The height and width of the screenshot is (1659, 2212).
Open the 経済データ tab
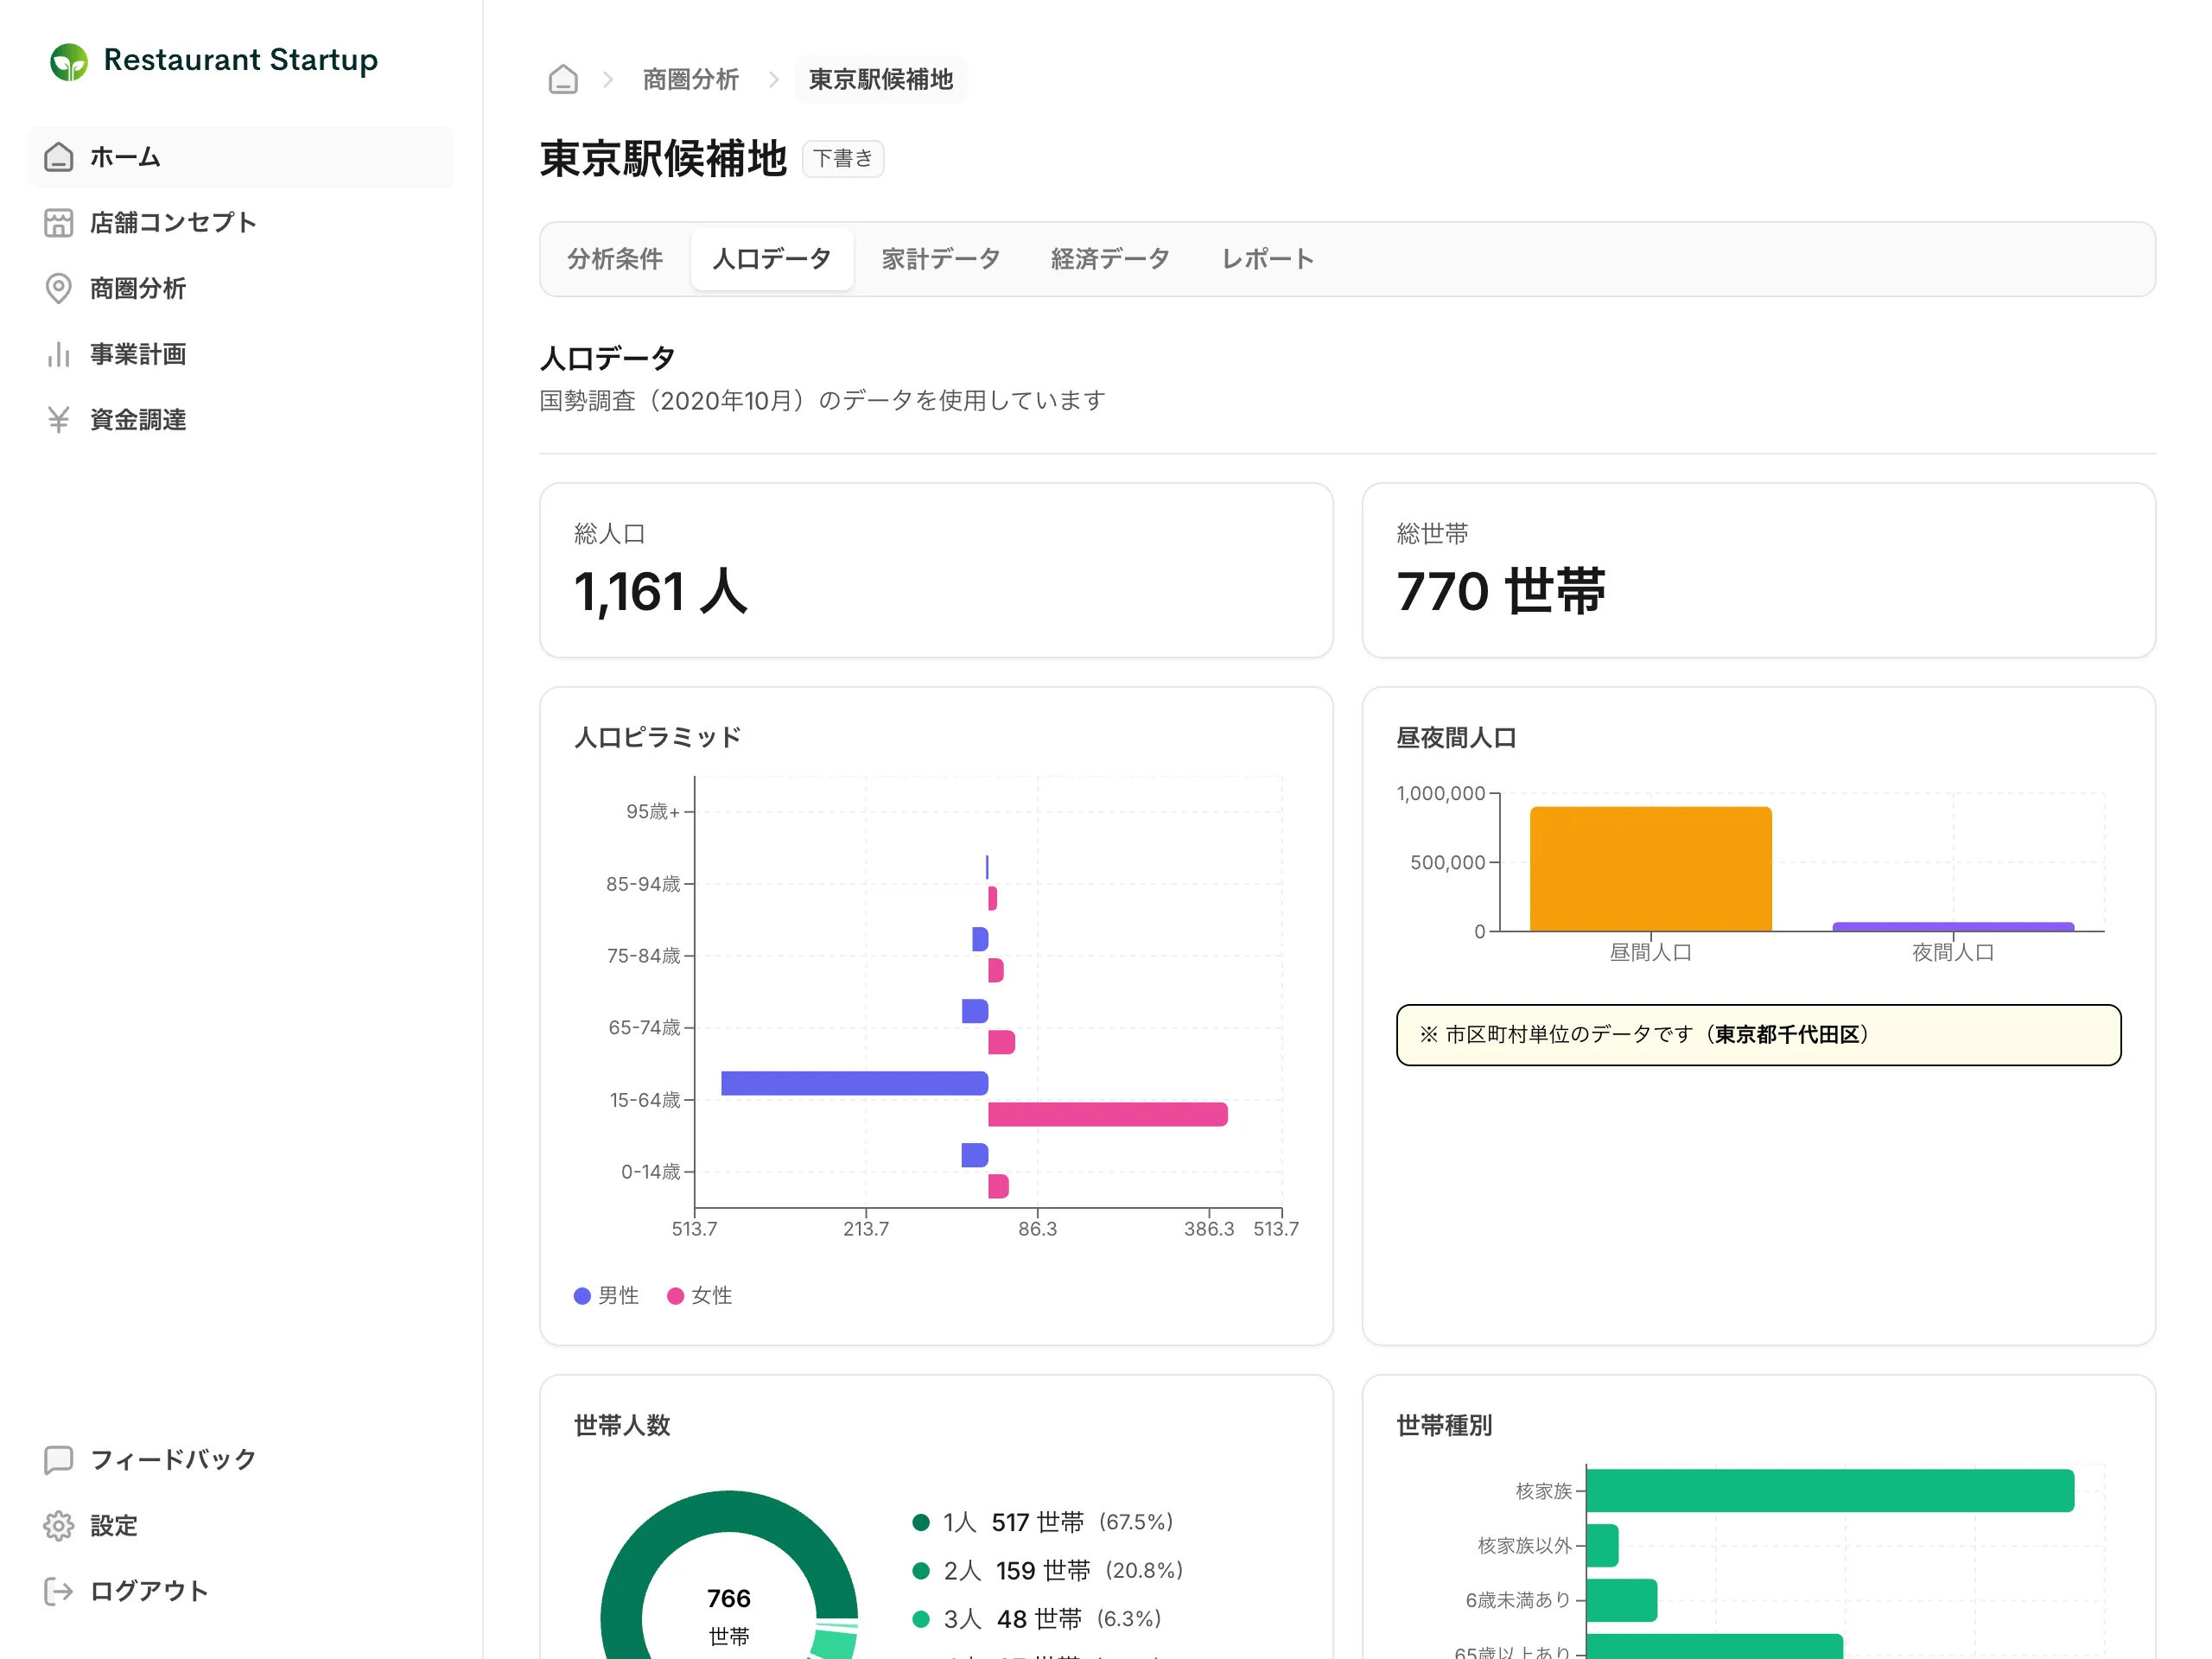[1110, 259]
